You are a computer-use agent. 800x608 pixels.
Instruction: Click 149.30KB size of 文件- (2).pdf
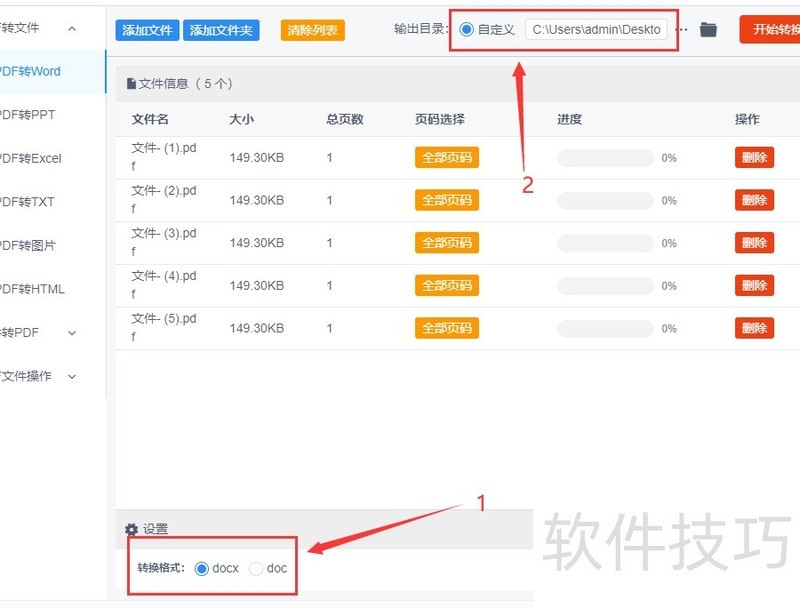coord(257,200)
